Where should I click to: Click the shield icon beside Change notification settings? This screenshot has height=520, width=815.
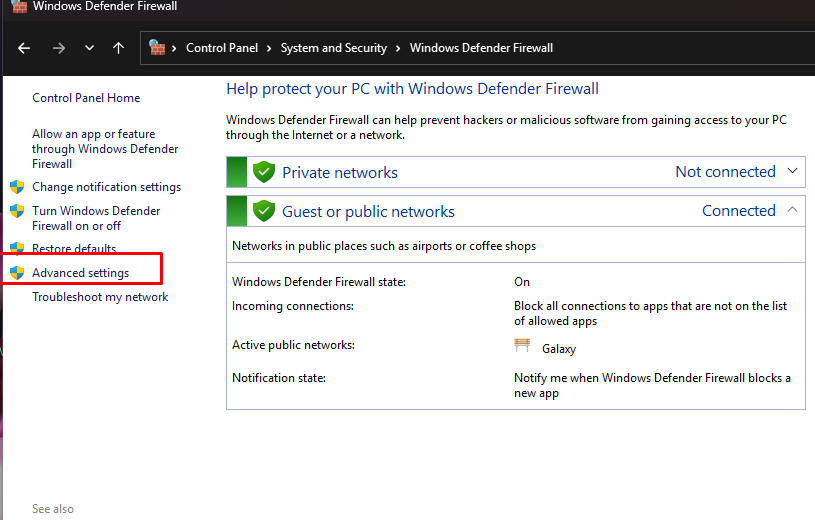tap(16, 187)
